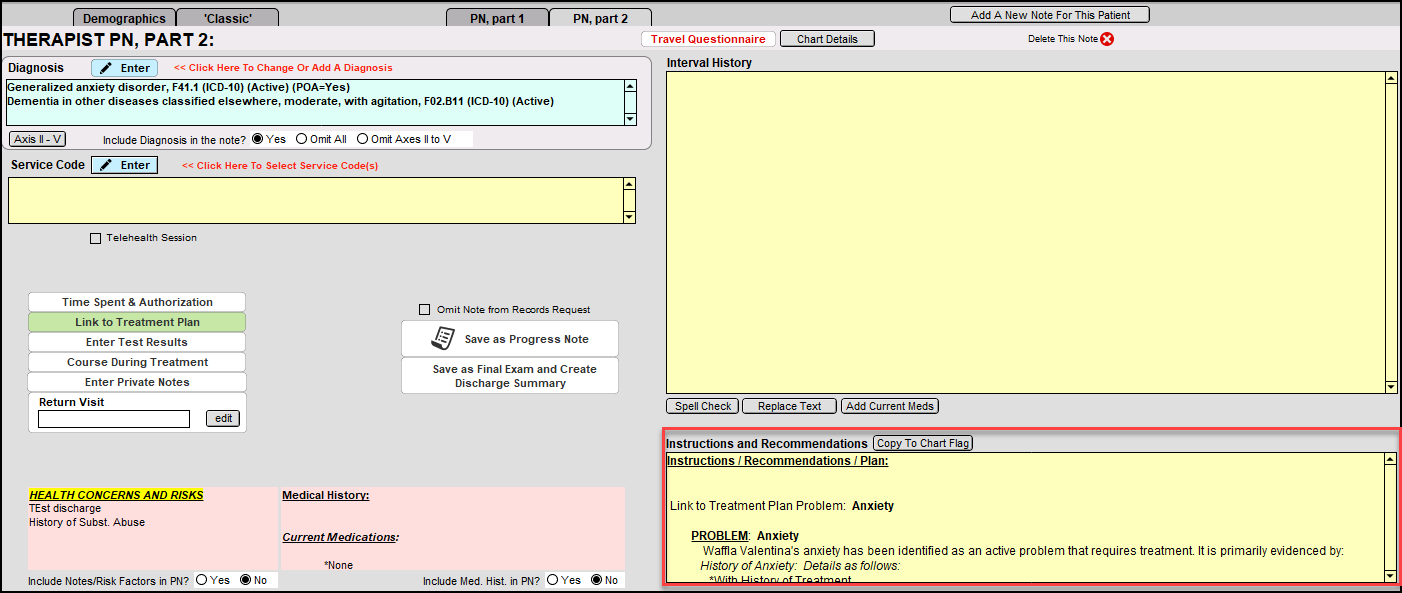The height and width of the screenshot is (593, 1402).
Task: Run Spell Check on the Interval History
Action: (x=701, y=406)
